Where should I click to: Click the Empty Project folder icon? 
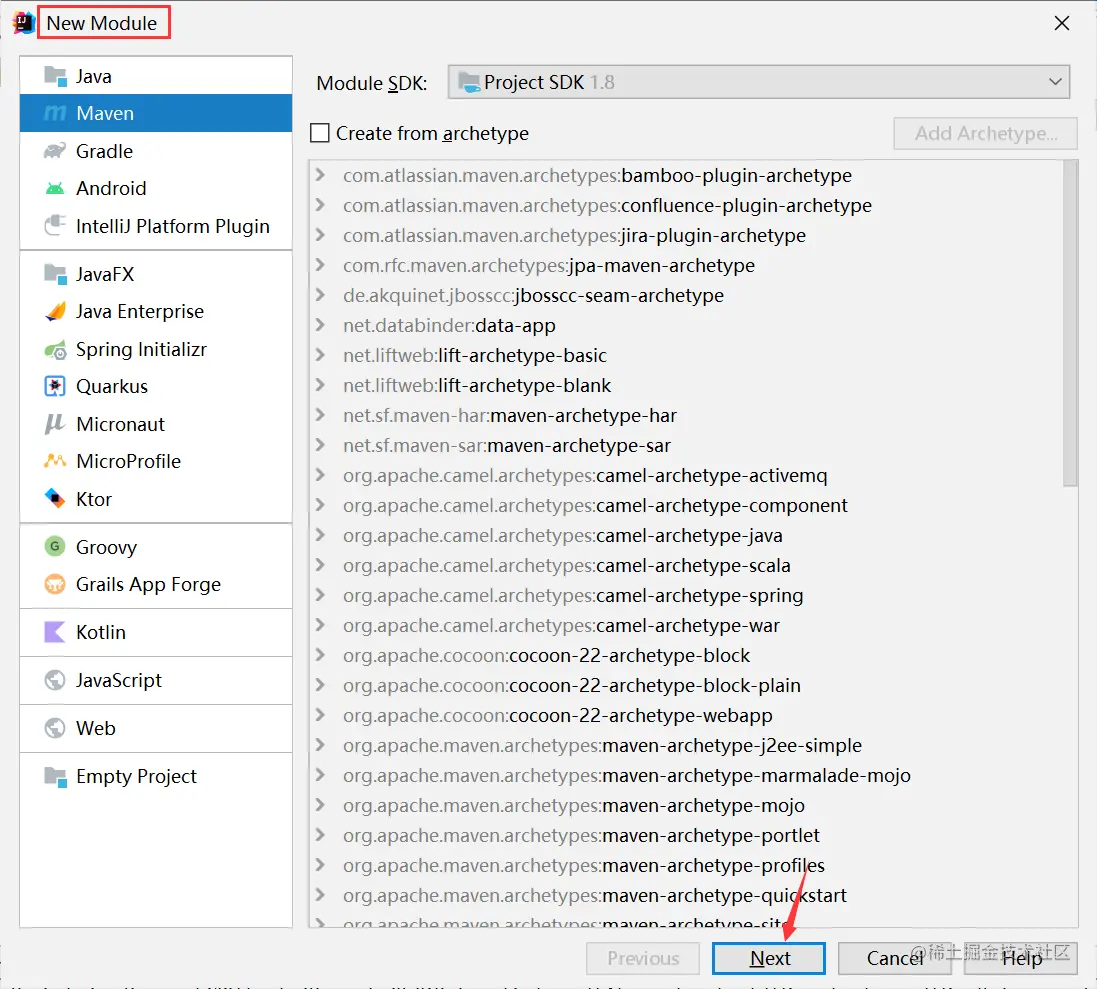coord(55,776)
